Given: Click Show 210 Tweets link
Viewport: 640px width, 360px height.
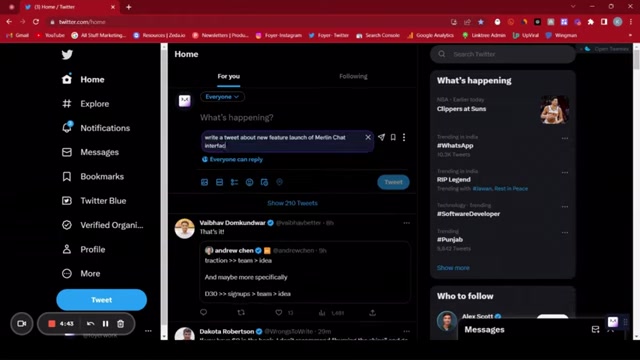Looking at the screenshot, I should point(292,203).
